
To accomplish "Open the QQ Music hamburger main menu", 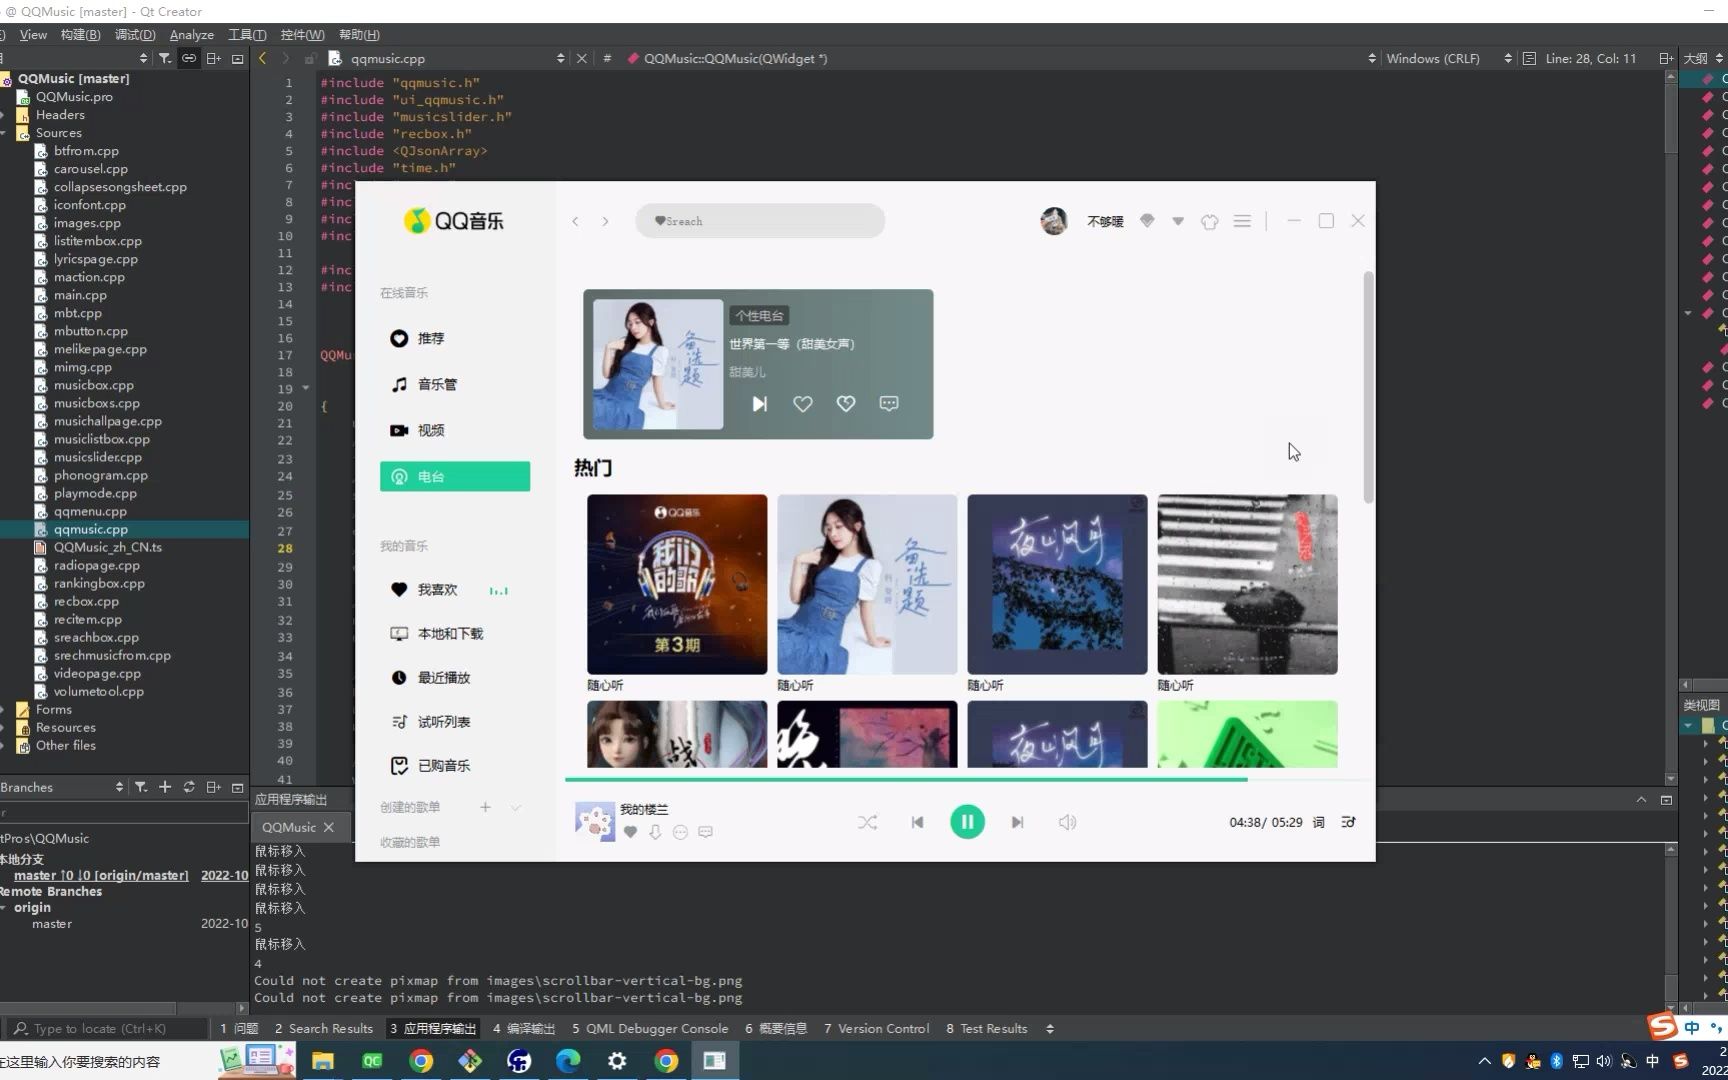I will click(x=1242, y=221).
